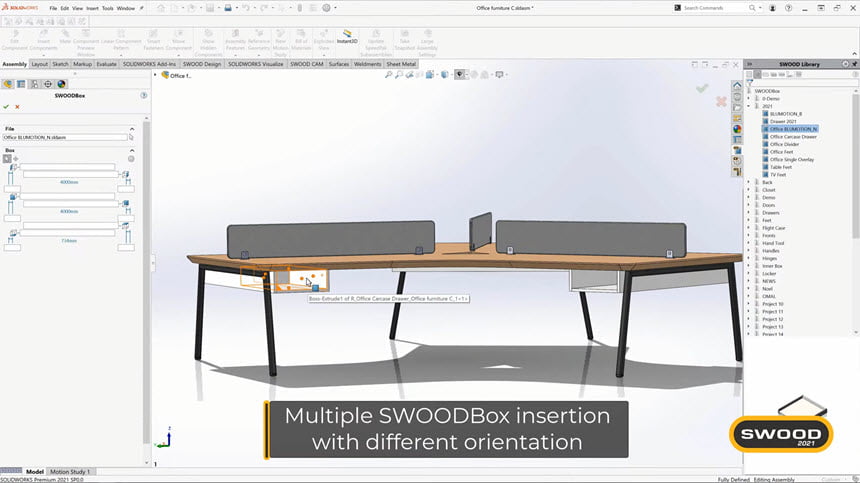The width and height of the screenshot is (860, 483).
Task: Open the SOLIDWORKS Resources task pane icon
Action: pos(737,86)
